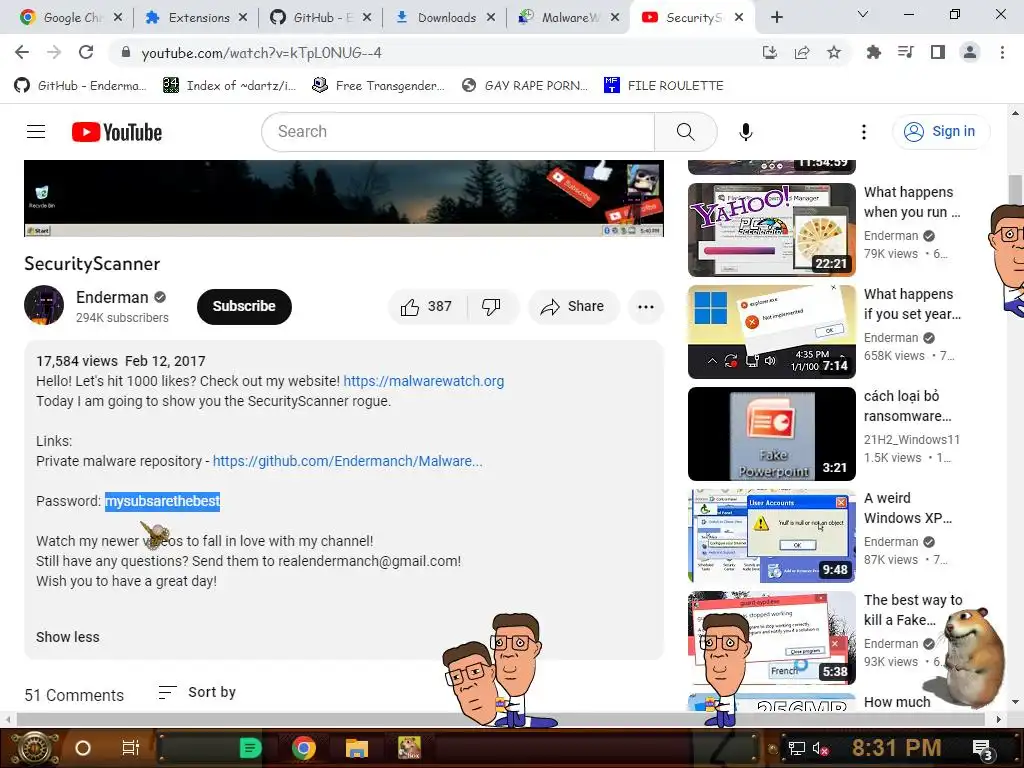This screenshot has width=1024, height=768.
Task: Click the install app icon in address bar
Action: pos(770,52)
